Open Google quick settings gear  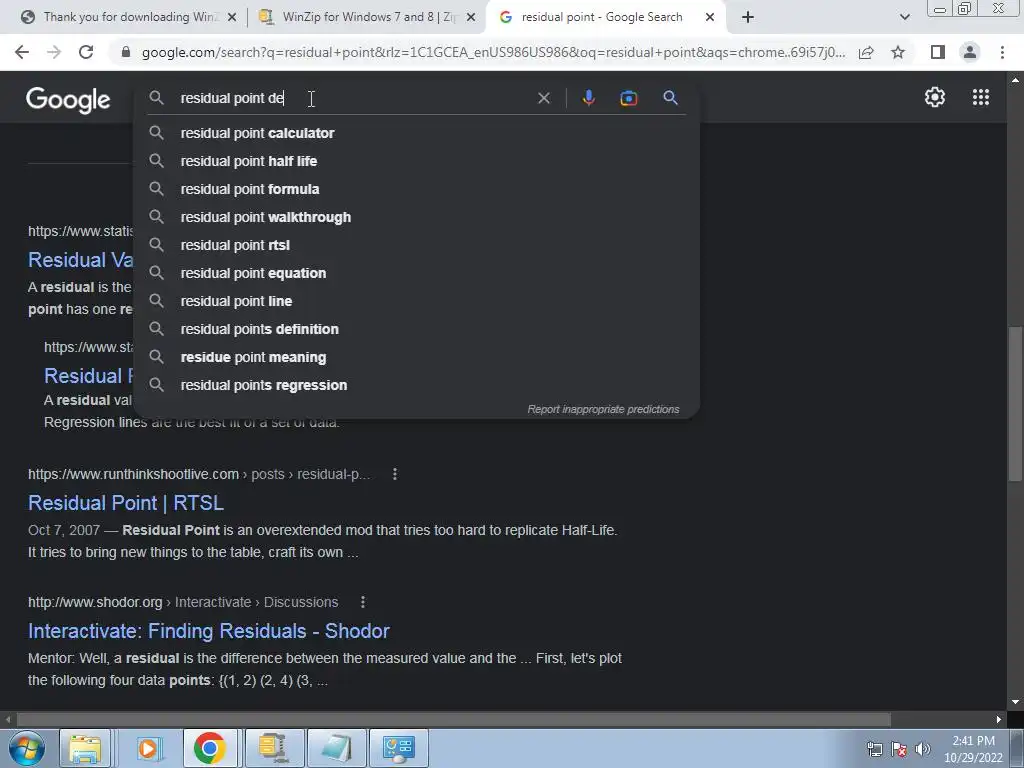click(935, 97)
